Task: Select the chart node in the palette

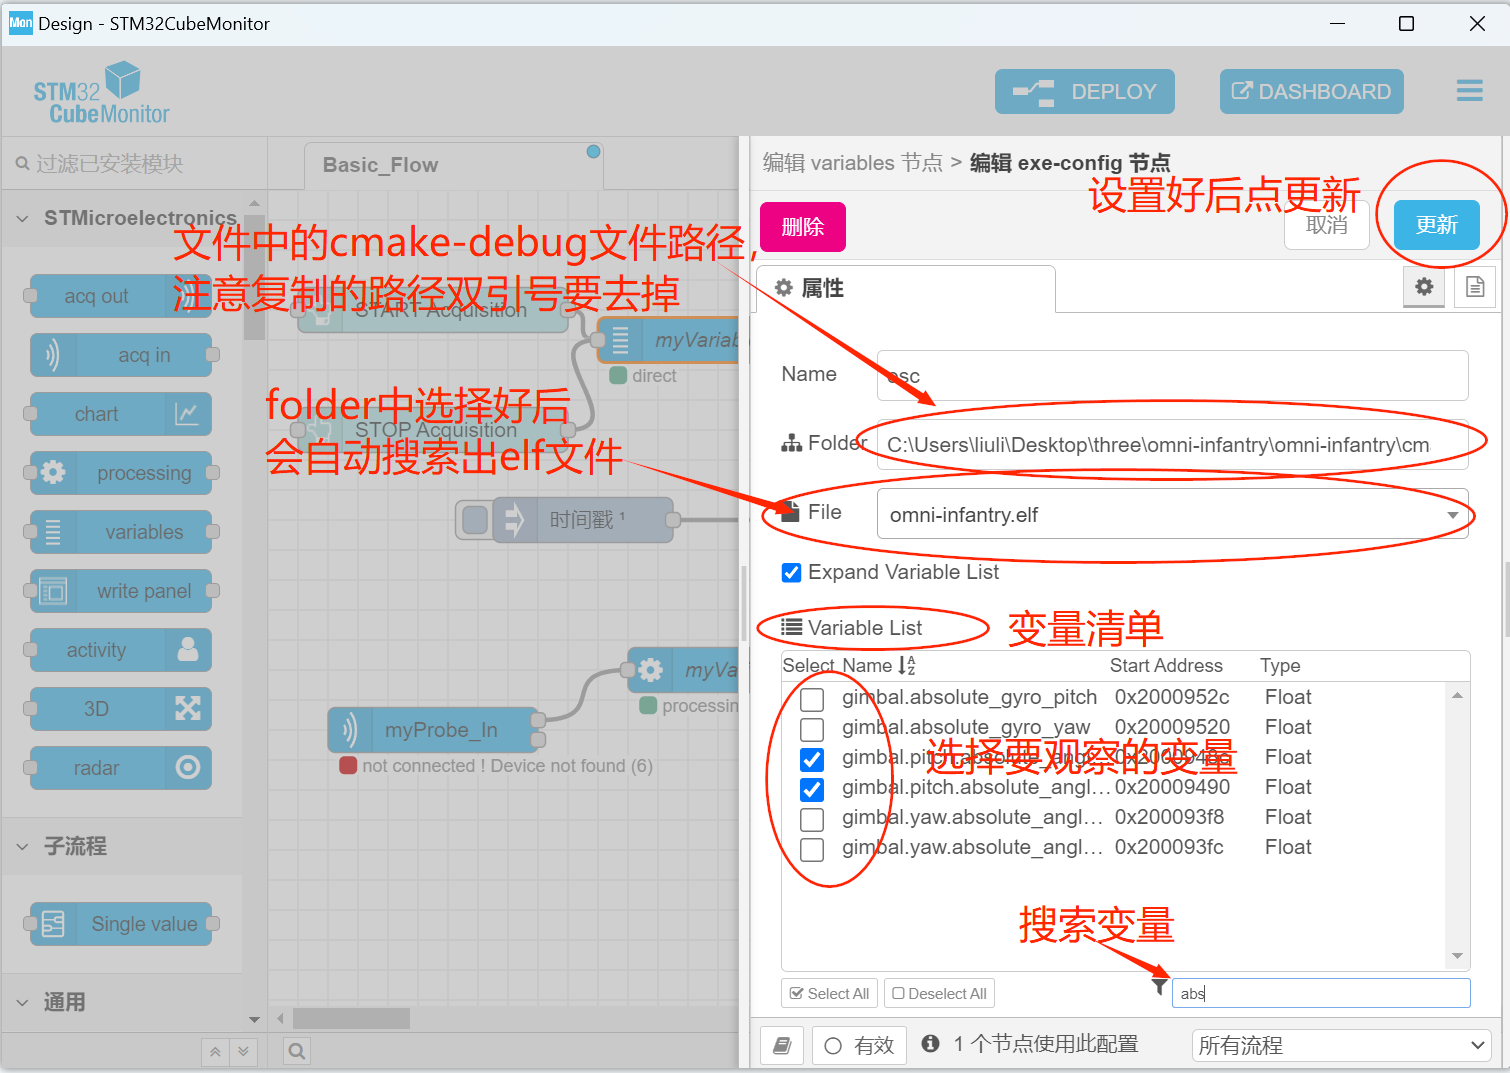Action: 119,414
